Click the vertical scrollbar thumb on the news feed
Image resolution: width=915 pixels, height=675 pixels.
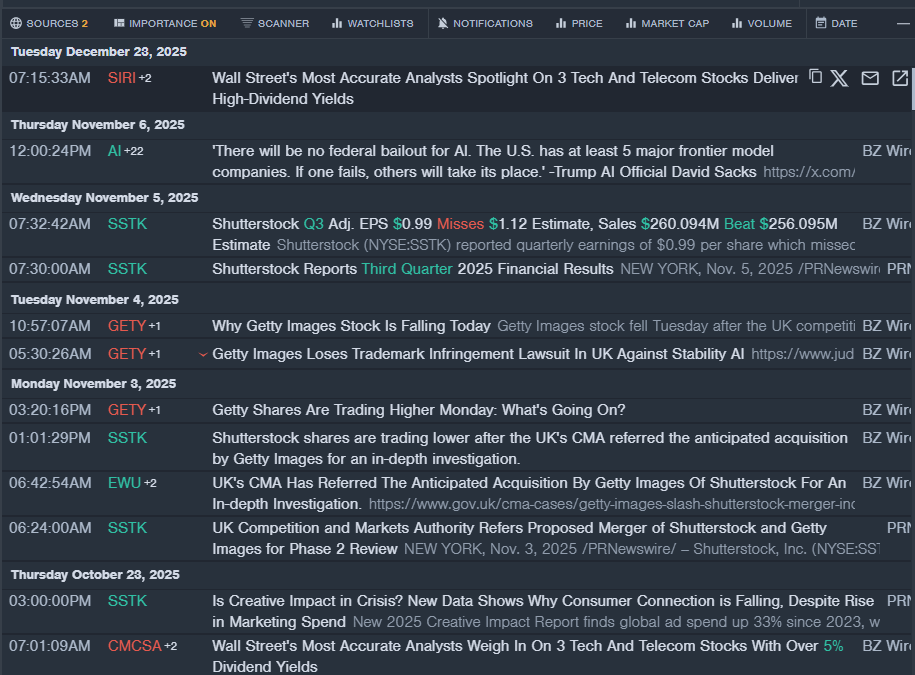pos(913,88)
